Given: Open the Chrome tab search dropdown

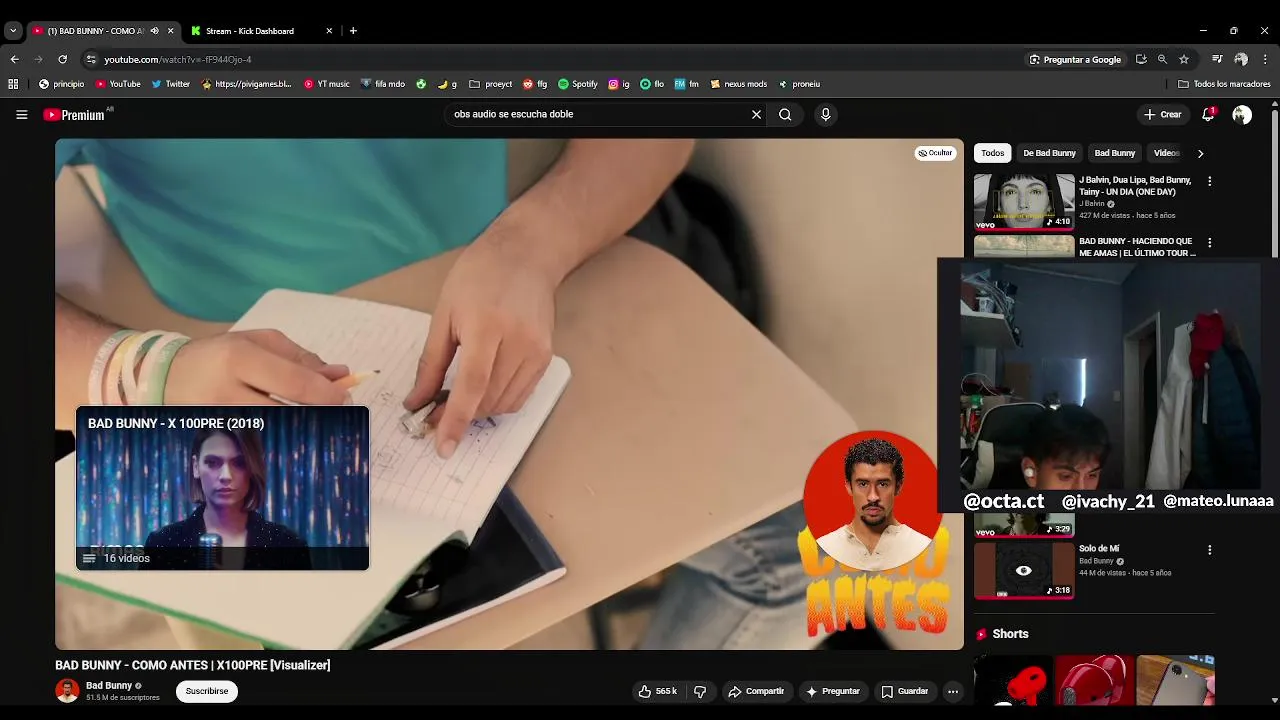Looking at the screenshot, I should [13, 31].
